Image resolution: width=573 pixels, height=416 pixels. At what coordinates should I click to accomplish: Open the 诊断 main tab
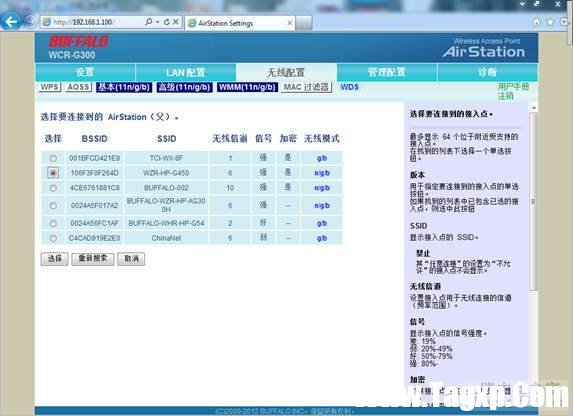coord(487,72)
